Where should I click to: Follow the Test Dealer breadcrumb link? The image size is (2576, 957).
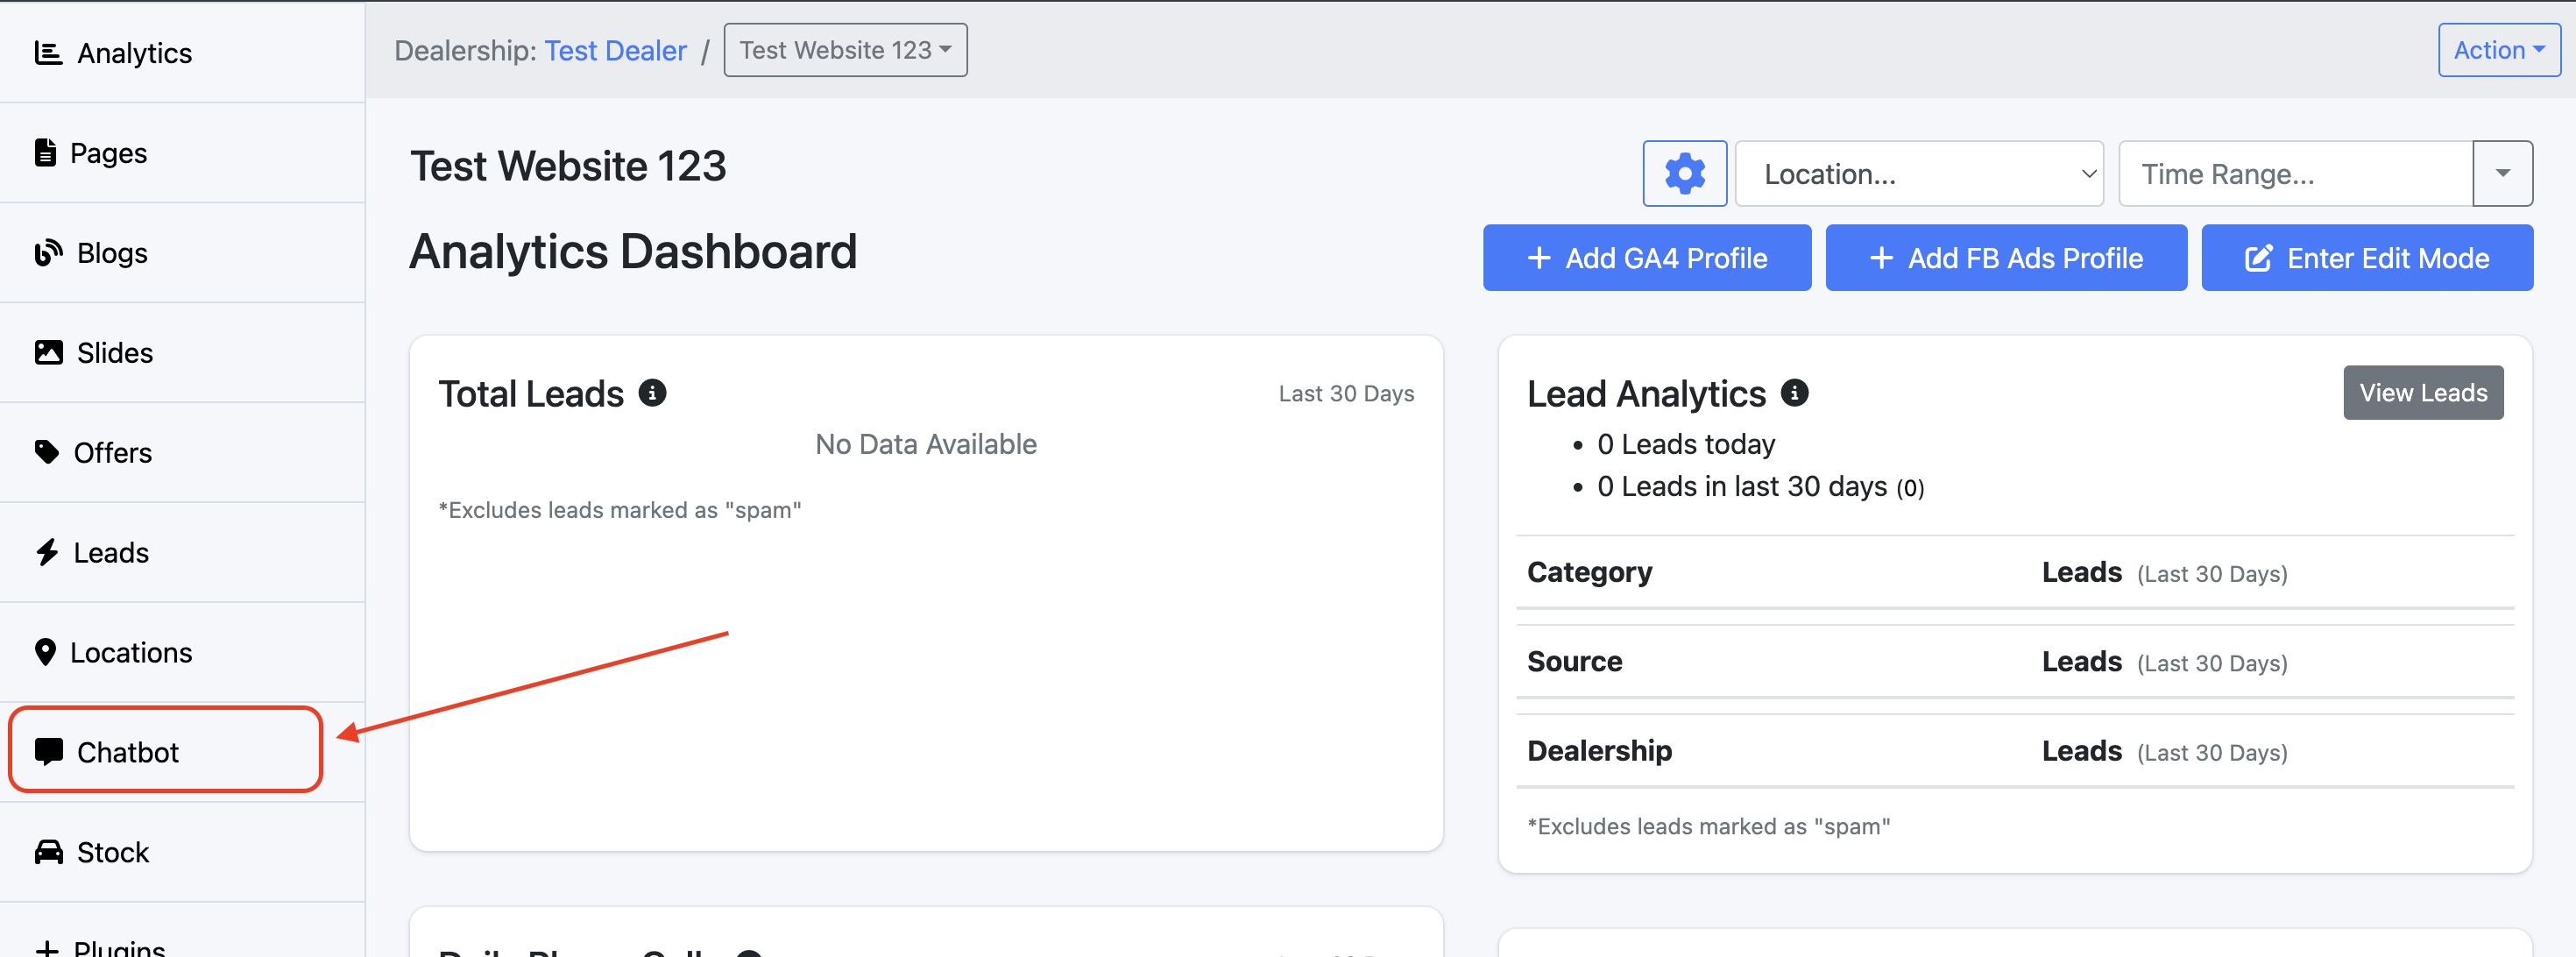pyautogui.click(x=615, y=50)
